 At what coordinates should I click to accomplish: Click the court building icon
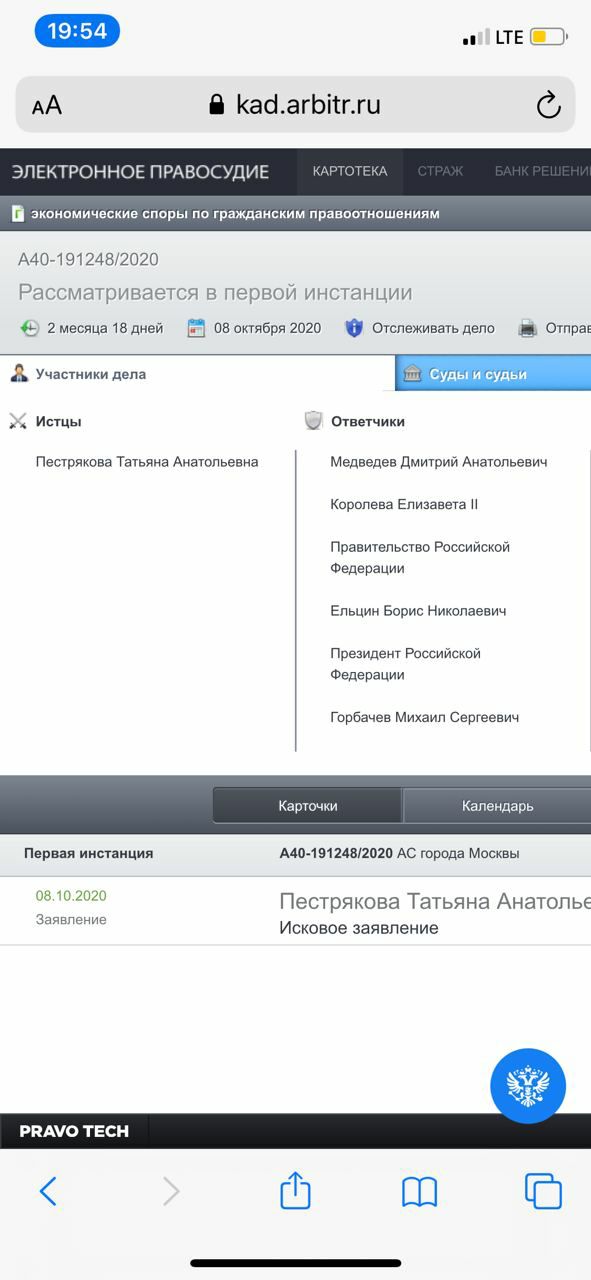(411, 374)
